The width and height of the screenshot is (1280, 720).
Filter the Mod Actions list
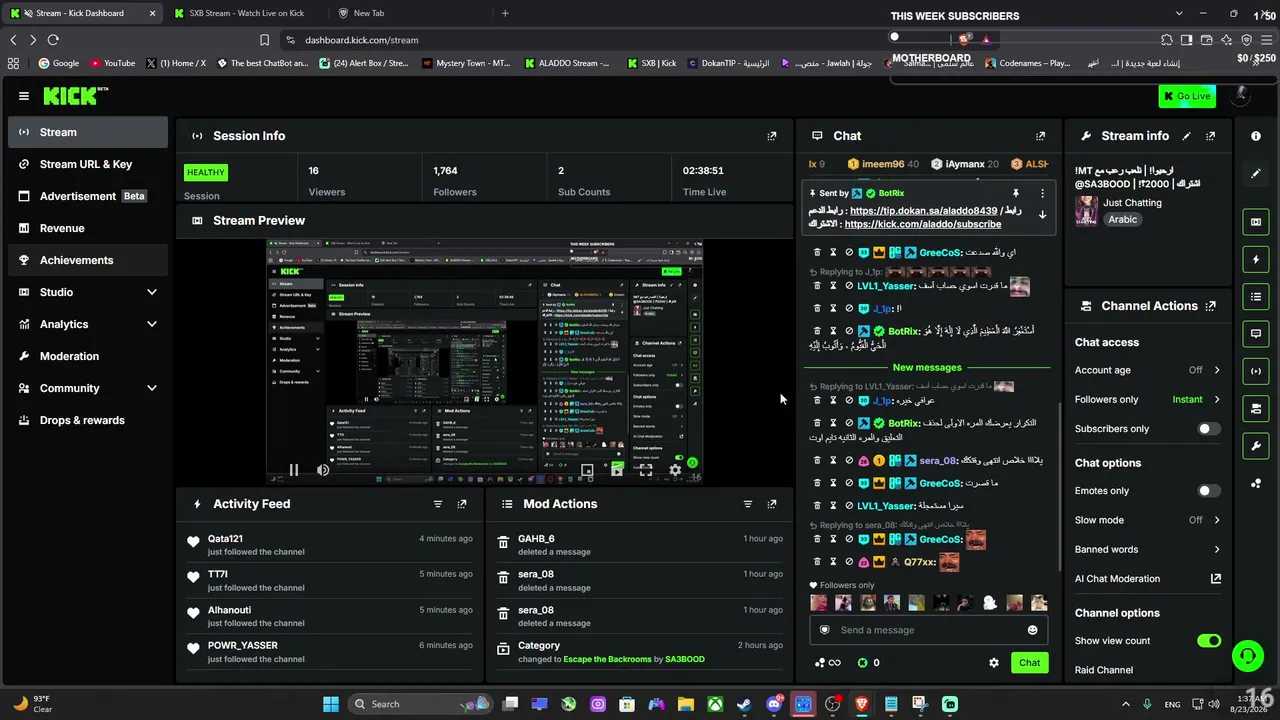click(748, 504)
